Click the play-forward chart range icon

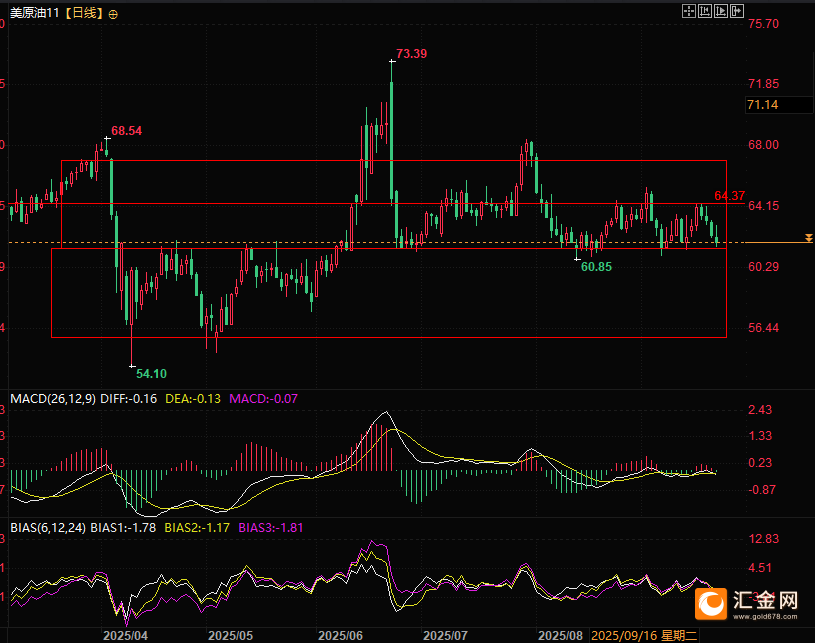coord(721,12)
